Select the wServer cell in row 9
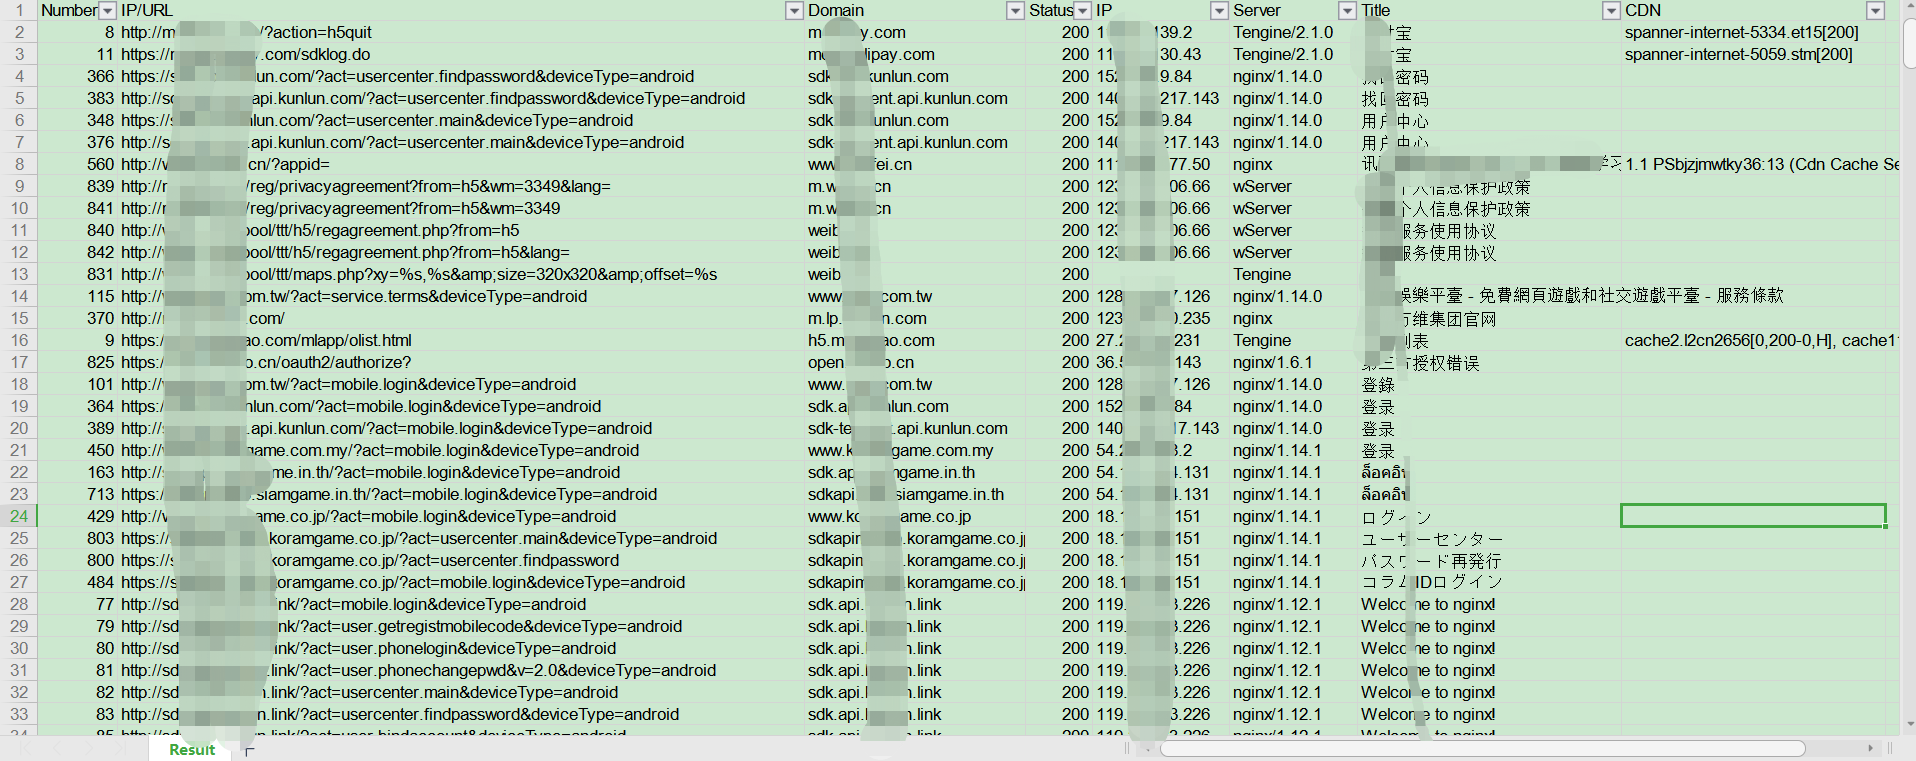Image resolution: width=1916 pixels, height=761 pixels. coord(1293,186)
